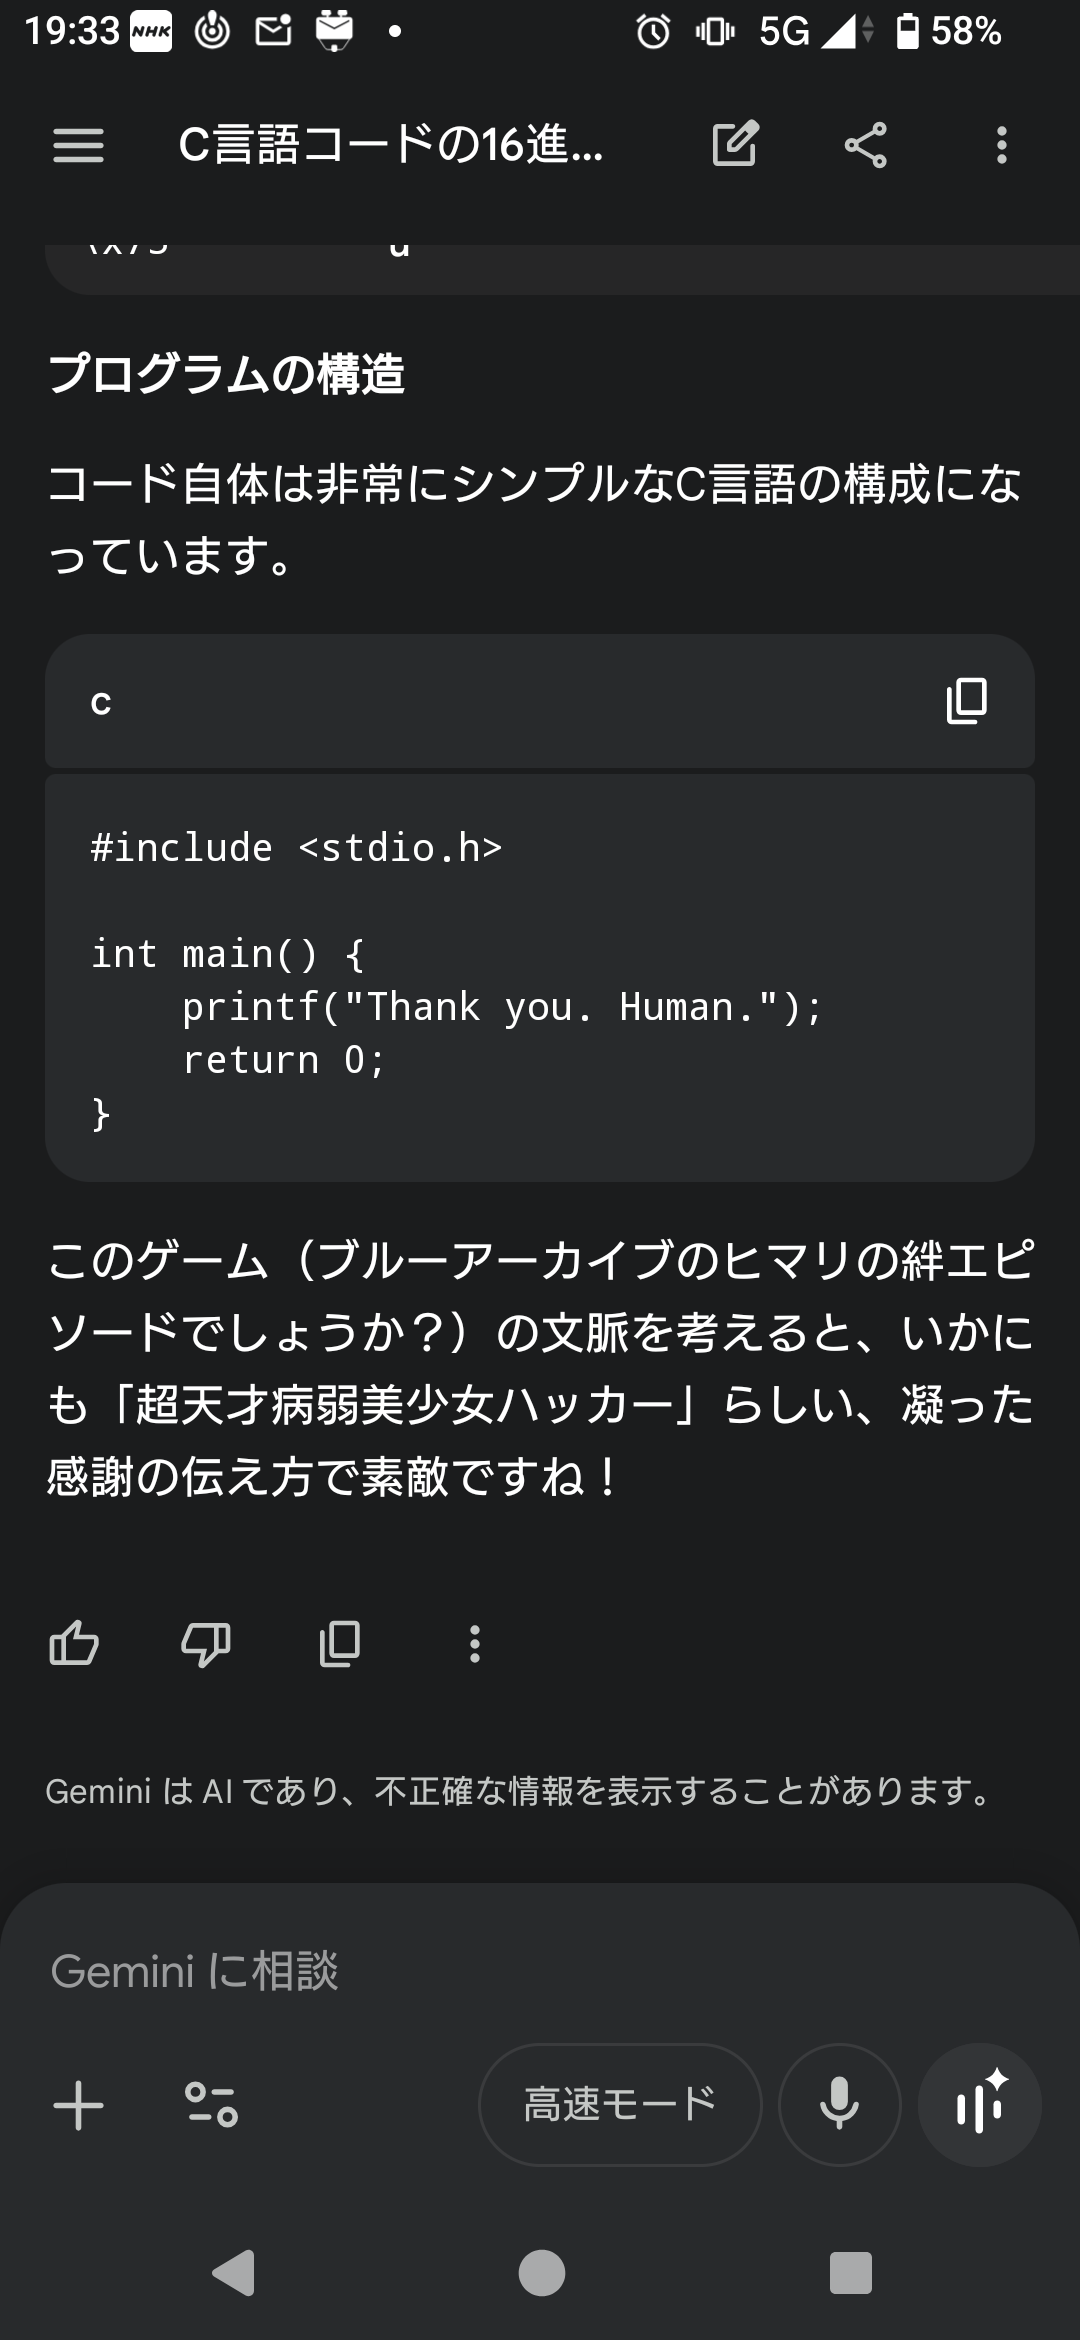
Task: Copy the entire Gemini response
Action: [x=340, y=1643]
